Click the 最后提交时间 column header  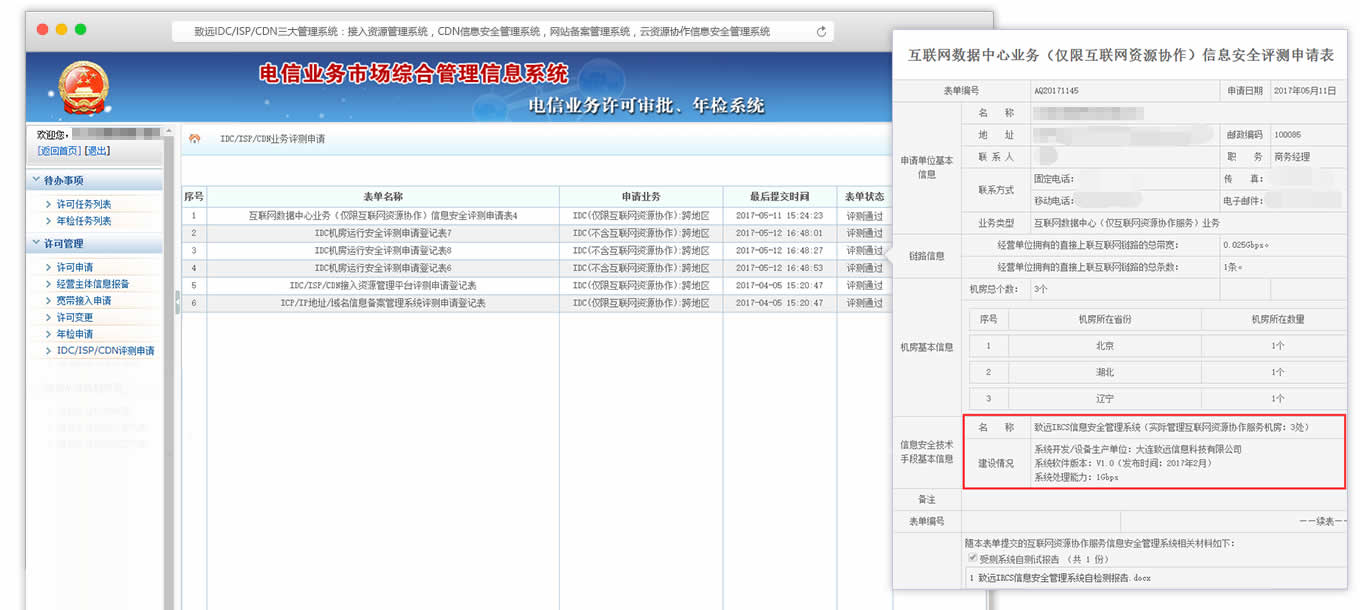tap(779, 197)
